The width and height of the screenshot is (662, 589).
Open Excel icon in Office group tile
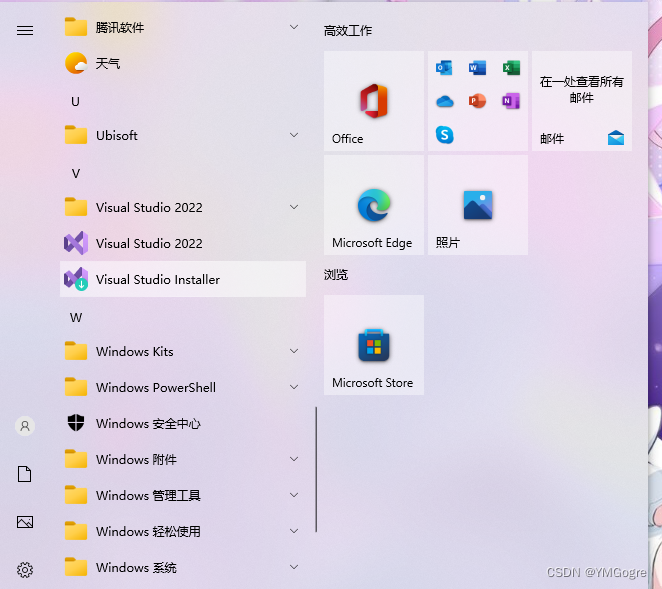(511, 68)
